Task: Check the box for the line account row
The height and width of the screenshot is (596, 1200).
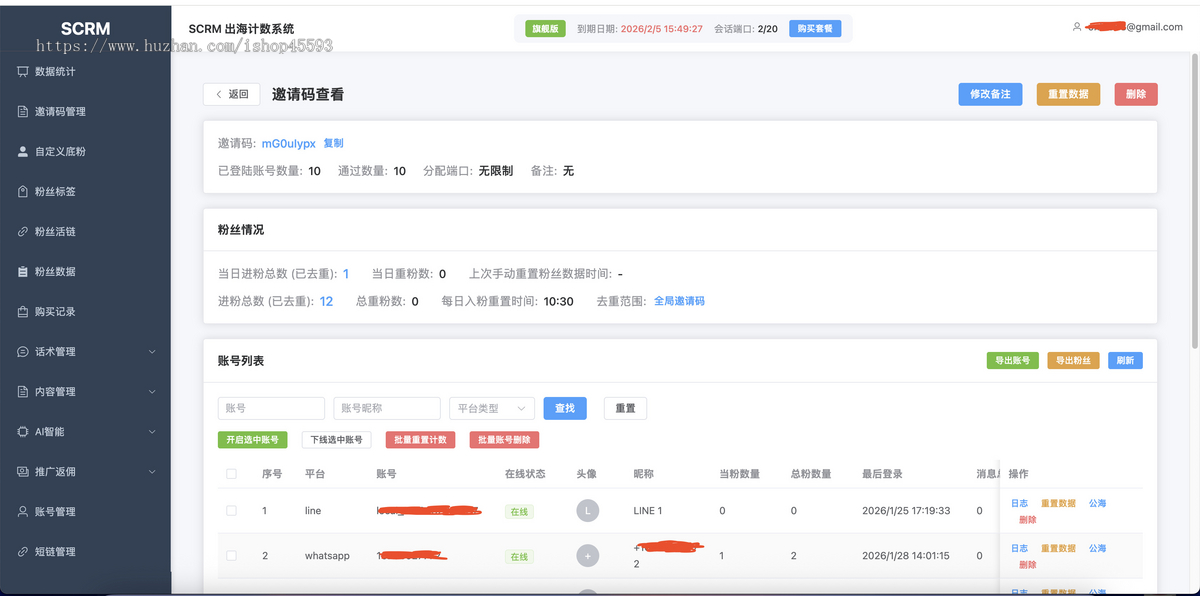Action: coord(232,511)
